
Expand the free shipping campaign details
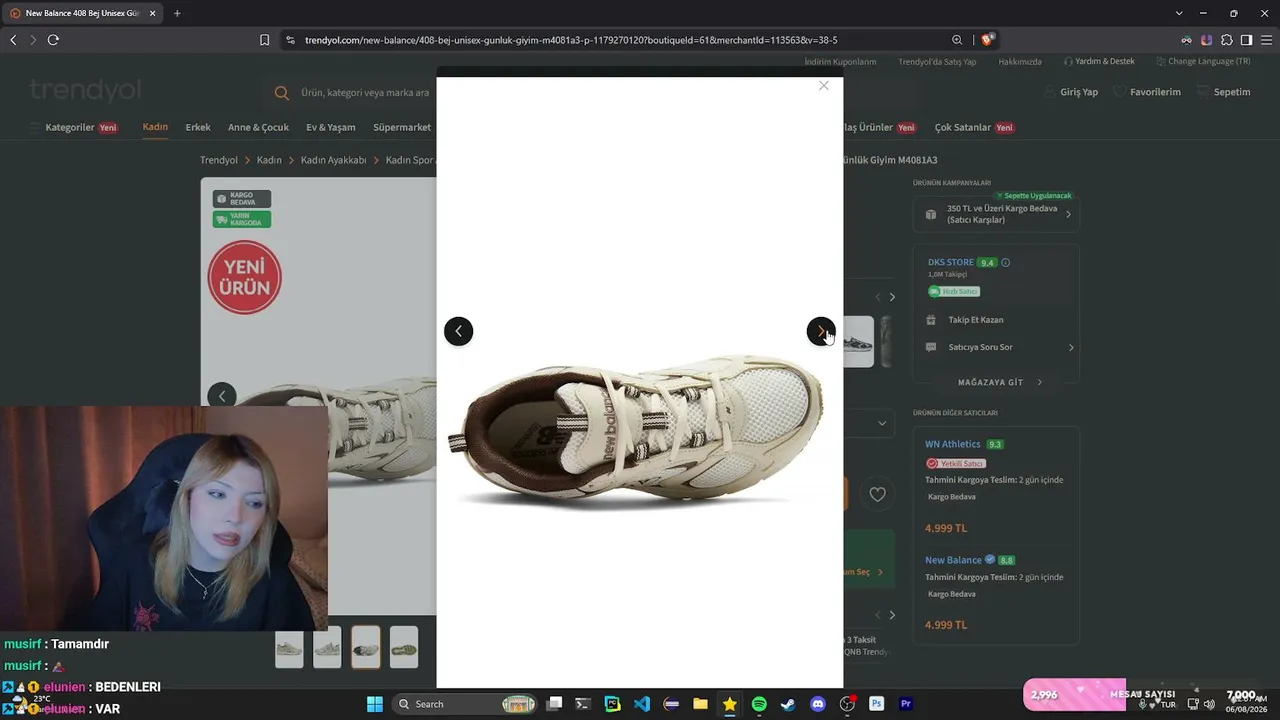coord(996,214)
